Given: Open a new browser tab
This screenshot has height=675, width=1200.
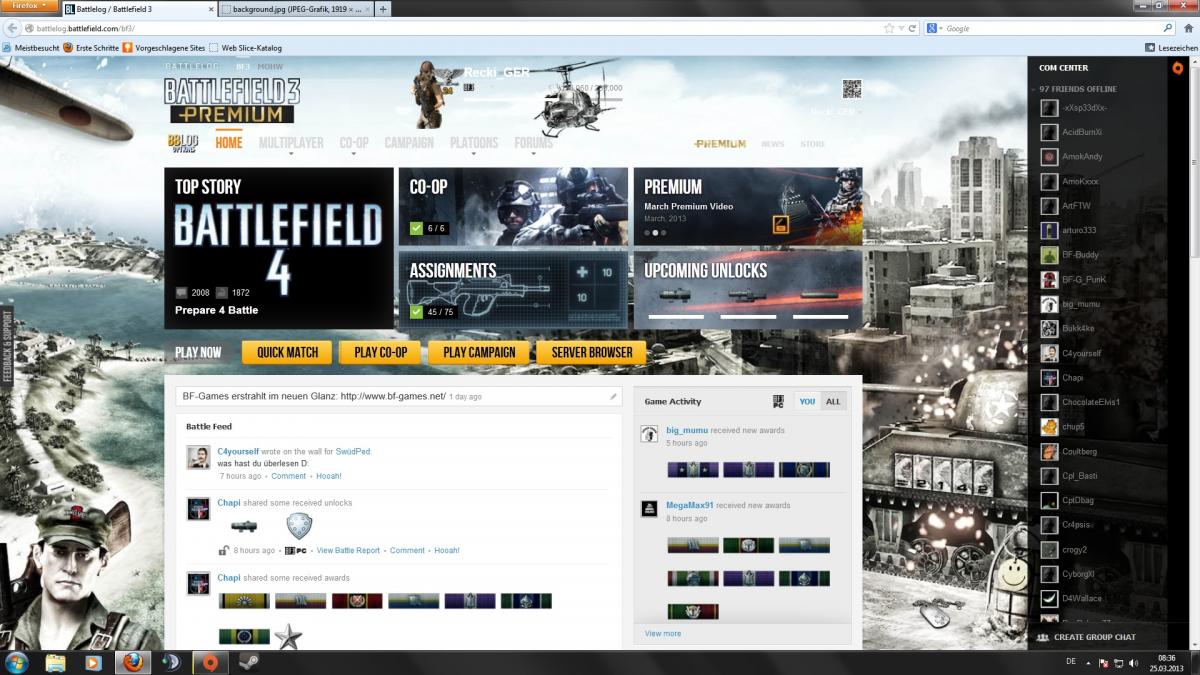Looking at the screenshot, I should [x=384, y=9].
